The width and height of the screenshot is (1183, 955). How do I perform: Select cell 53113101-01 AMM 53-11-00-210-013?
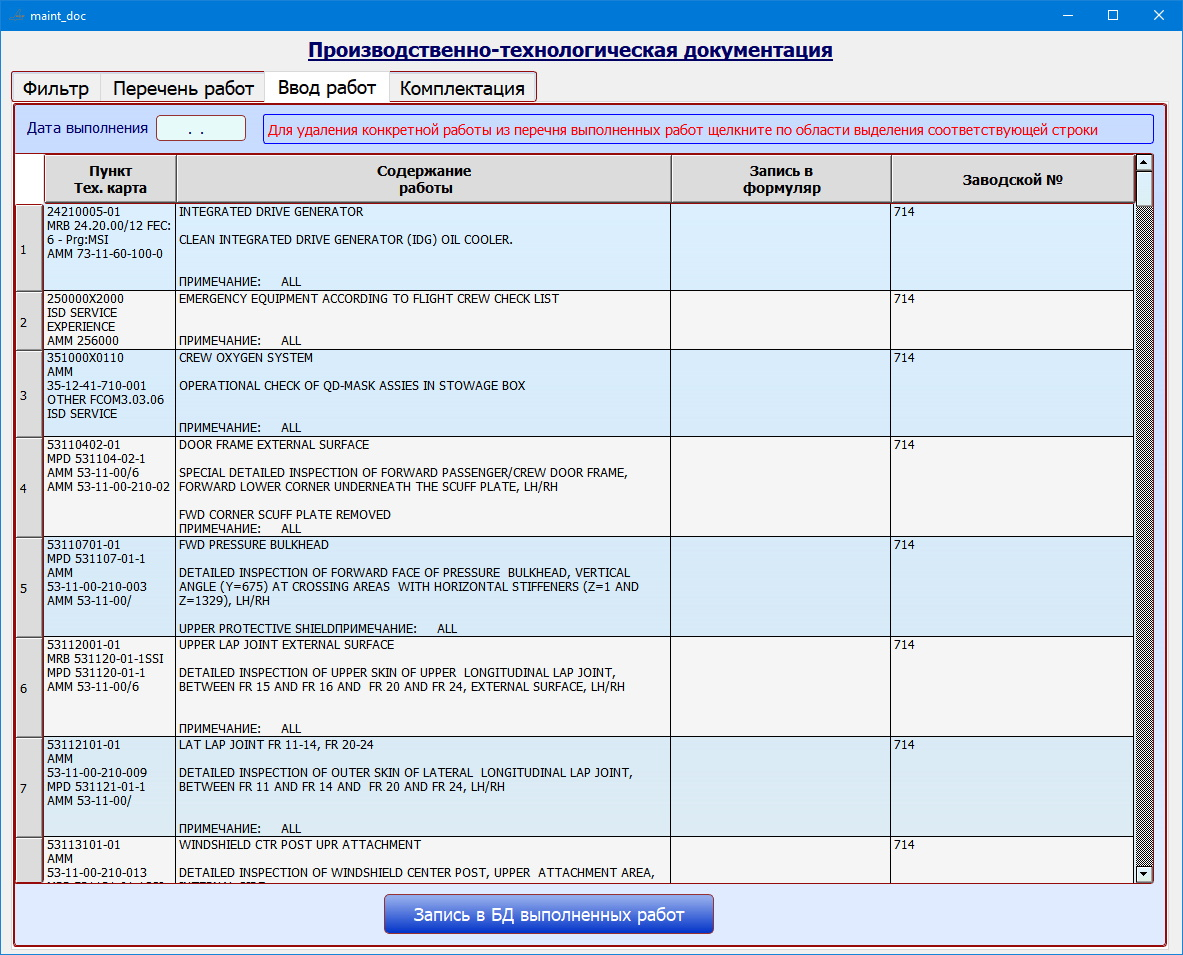pyautogui.click(x=110, y=860)
